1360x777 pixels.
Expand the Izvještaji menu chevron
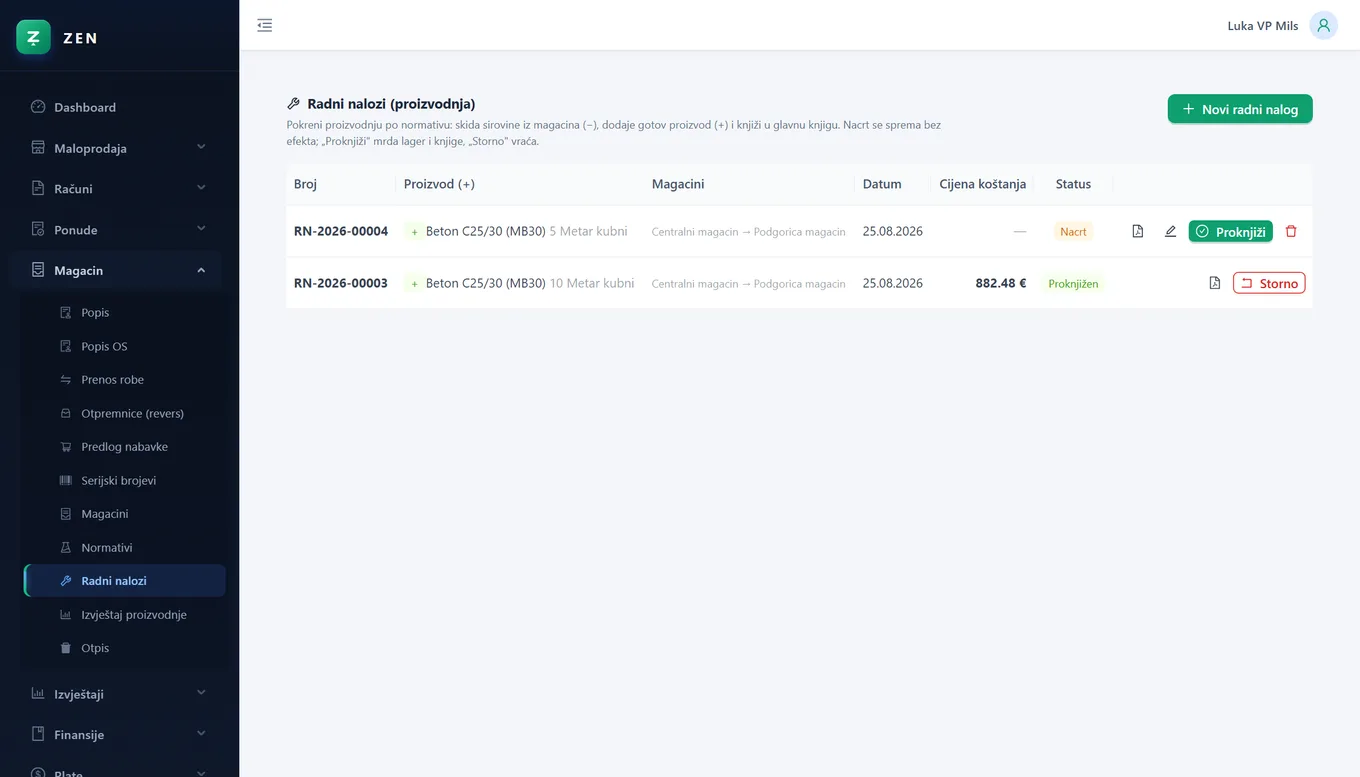[x=201, y=693]
